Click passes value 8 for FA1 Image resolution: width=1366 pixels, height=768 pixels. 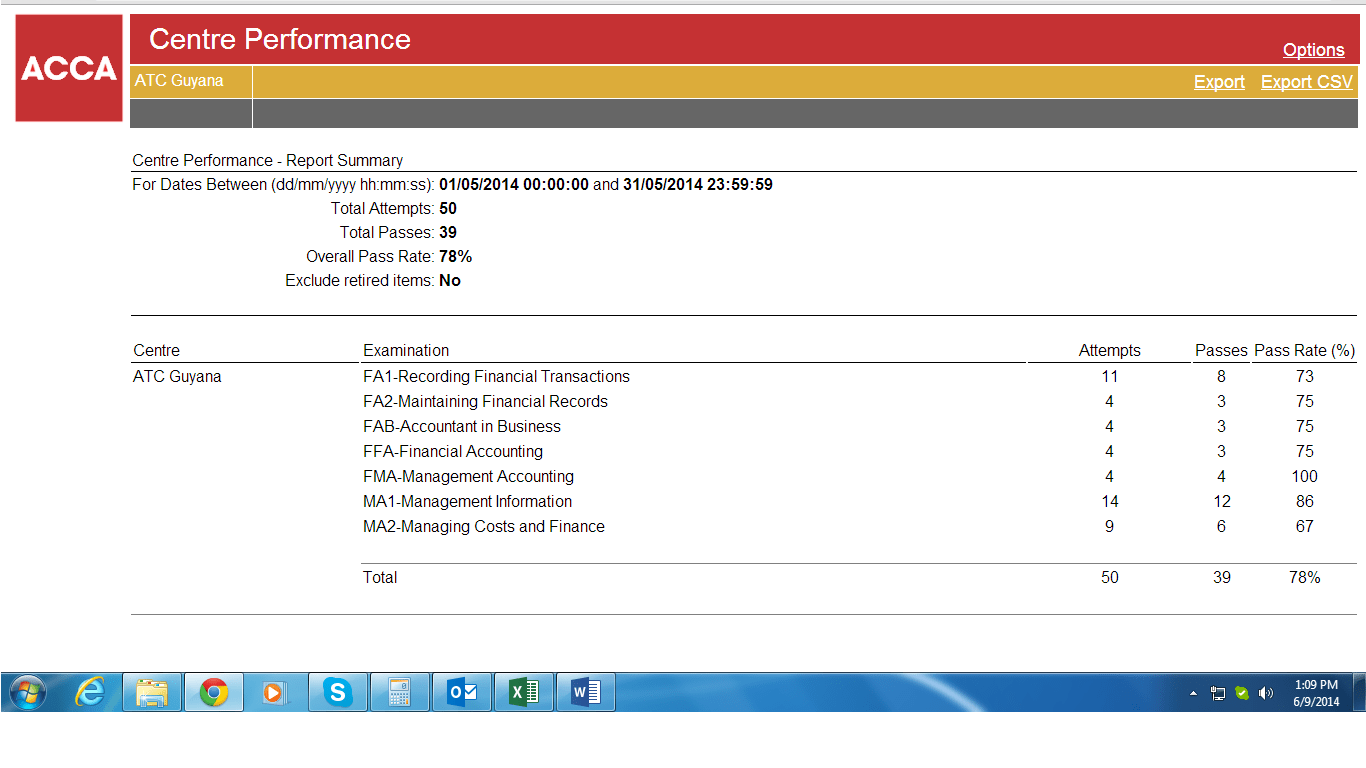pyautogui.click(x=1222, y=377)
